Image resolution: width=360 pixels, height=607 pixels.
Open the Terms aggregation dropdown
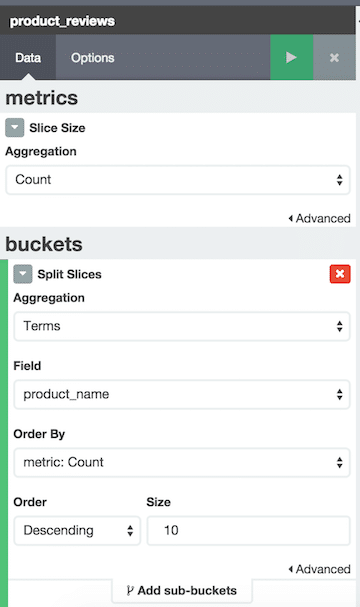coord(182,326)
